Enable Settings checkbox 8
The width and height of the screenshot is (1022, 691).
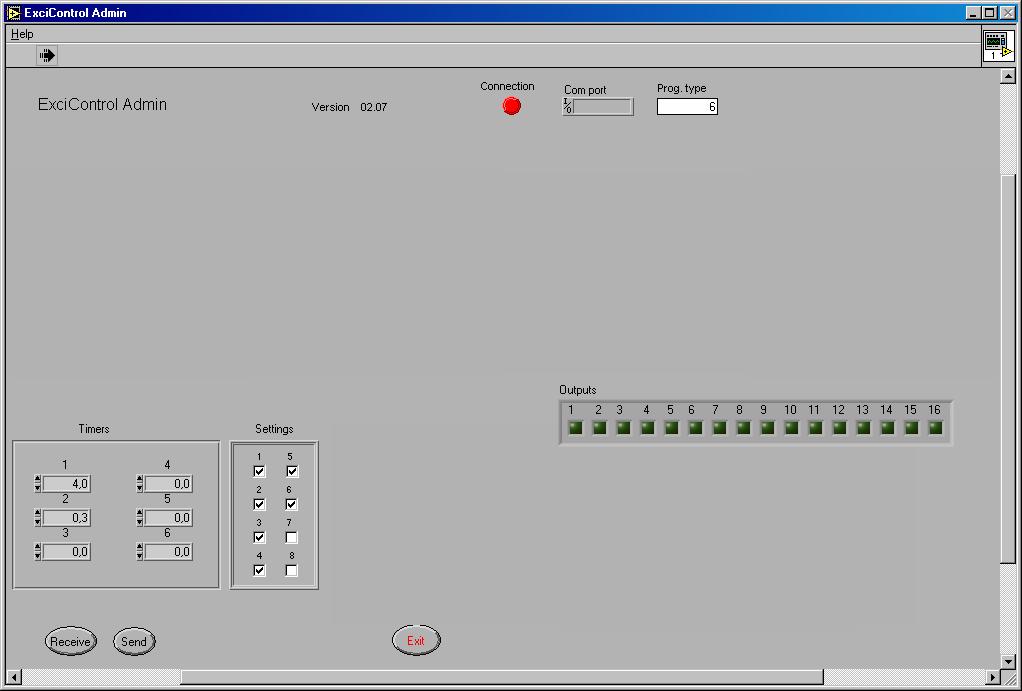(x=291, y=570)
